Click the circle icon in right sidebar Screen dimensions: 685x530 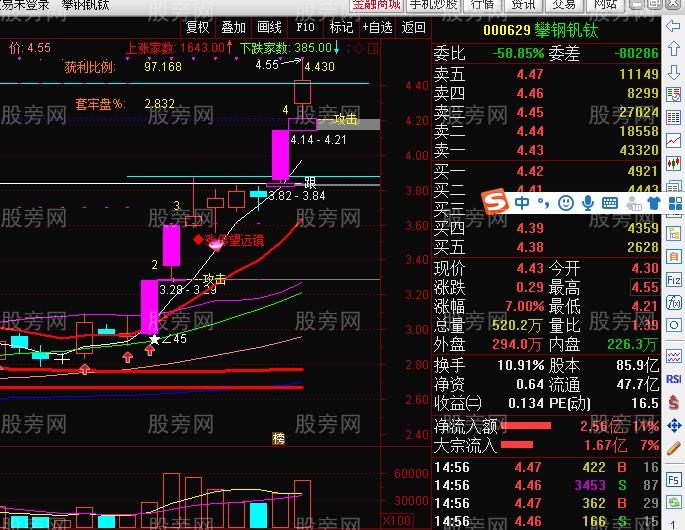(673, 326)
